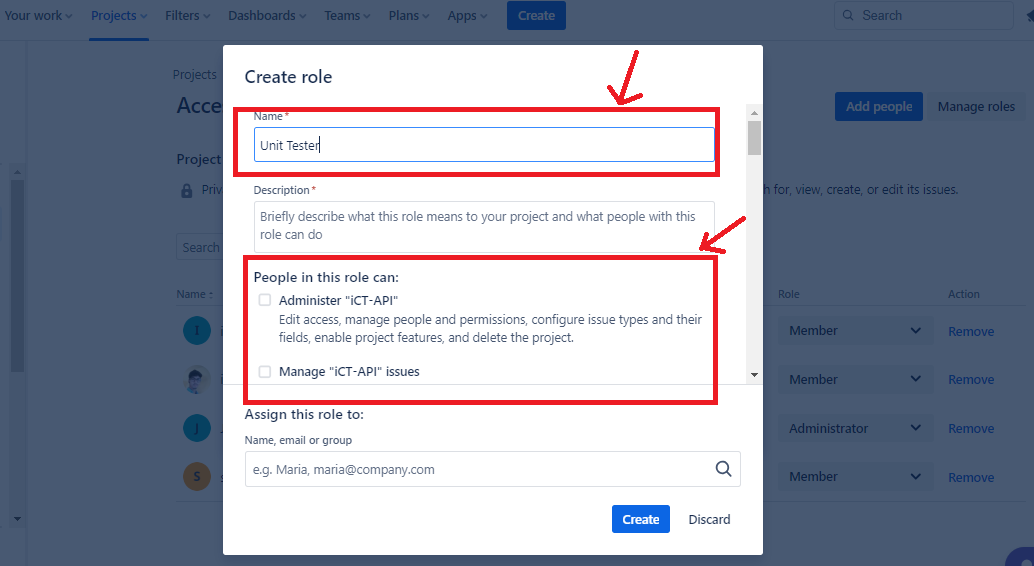This screenshot has width=1034, height=566.
Task: Open the Projects menu
Action: click(x=119, y=16)
